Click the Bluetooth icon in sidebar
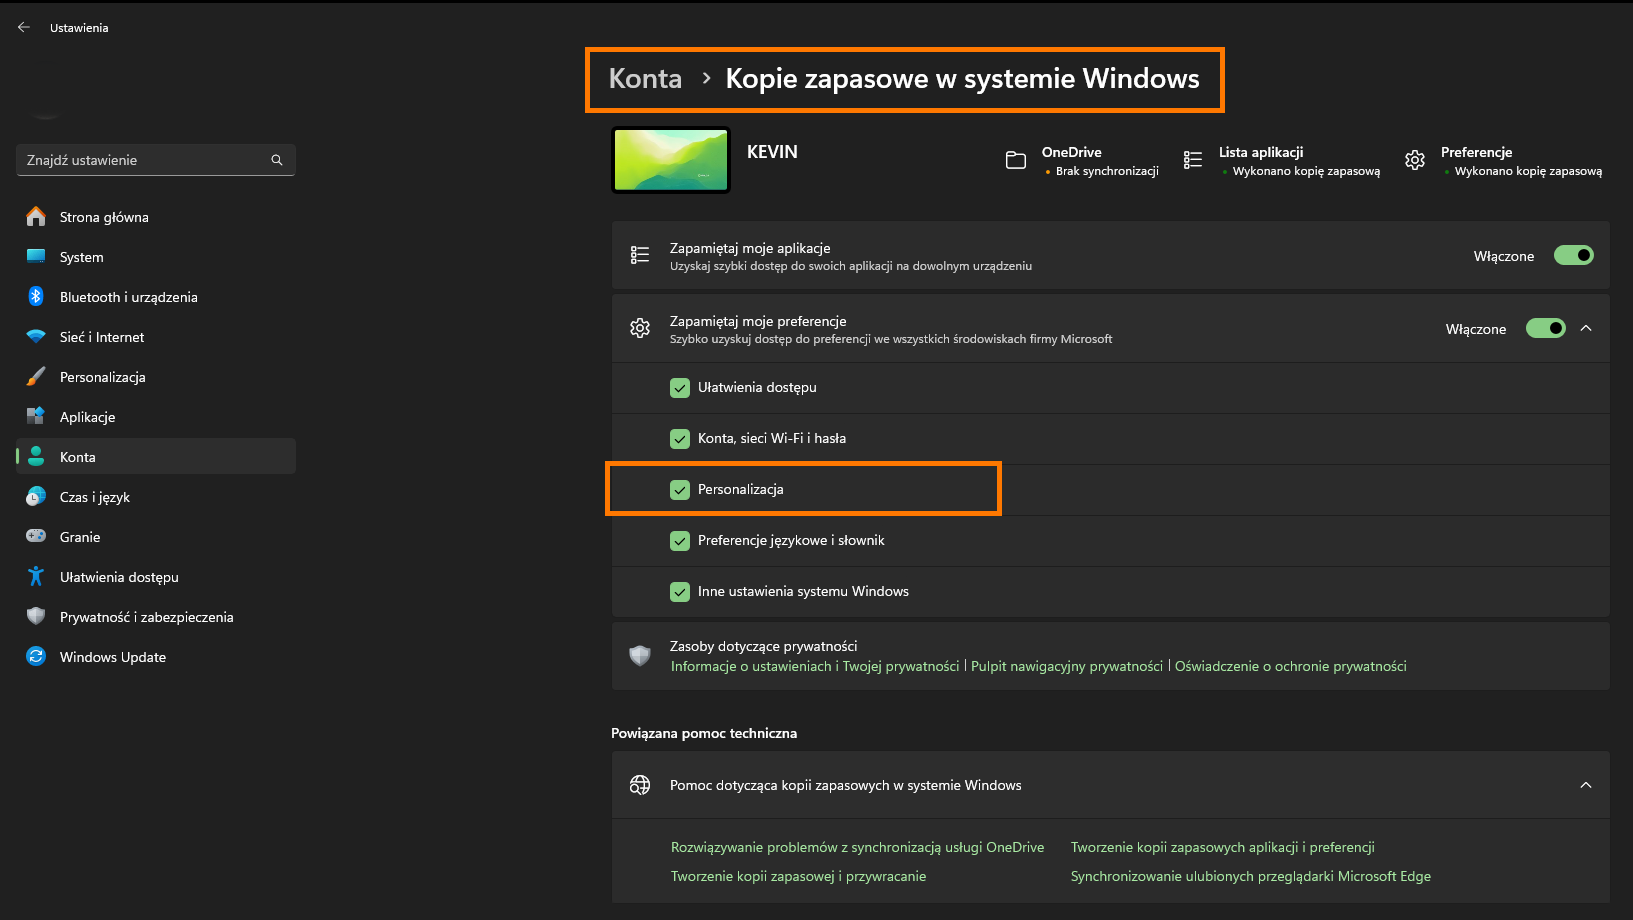 (x=36, y=296)
